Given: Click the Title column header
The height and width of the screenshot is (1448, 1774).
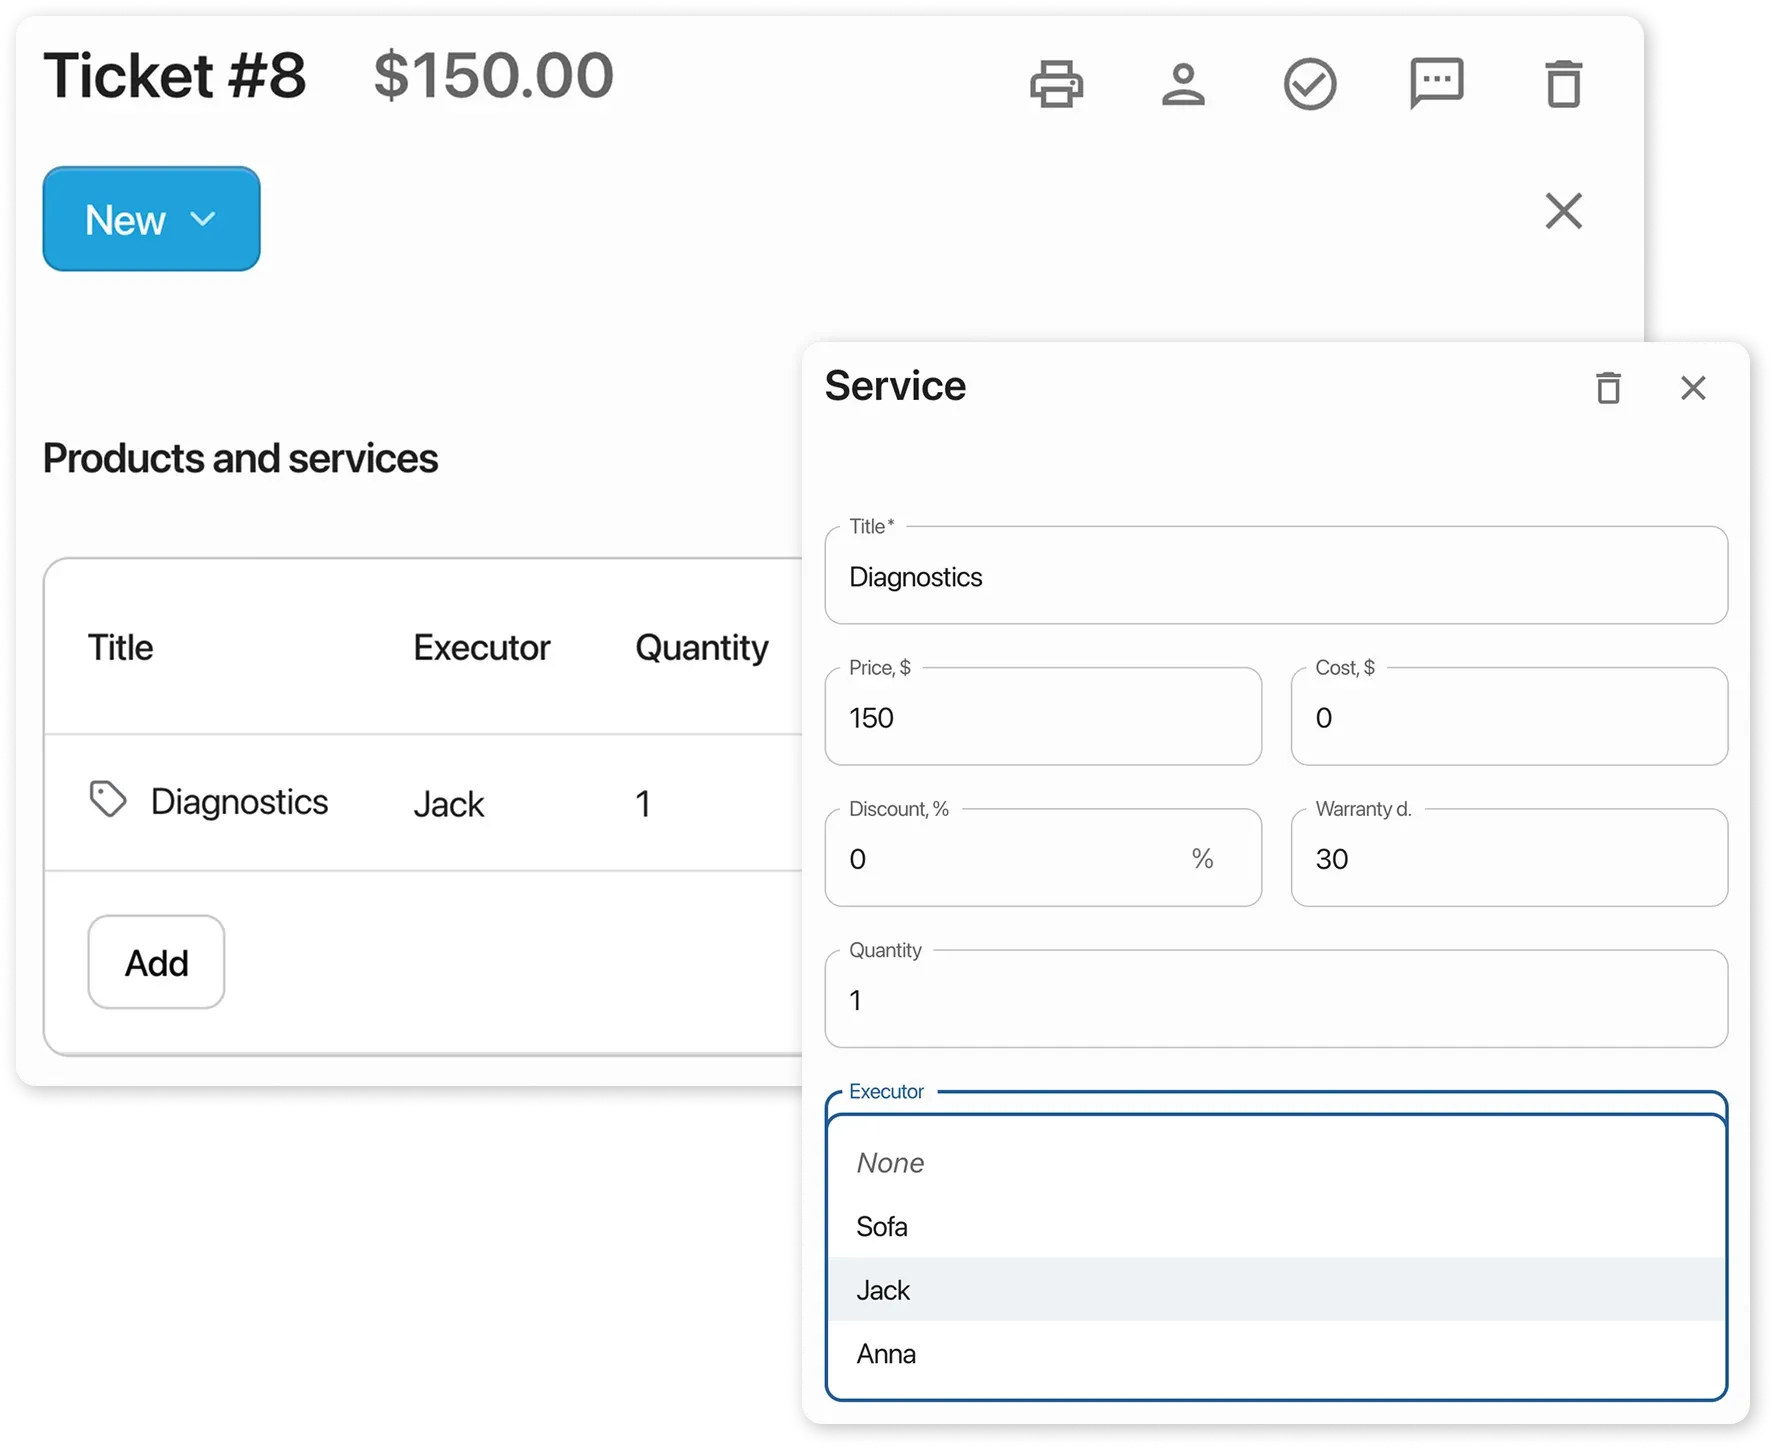Looking at the screenshot, I should (120, 647).
